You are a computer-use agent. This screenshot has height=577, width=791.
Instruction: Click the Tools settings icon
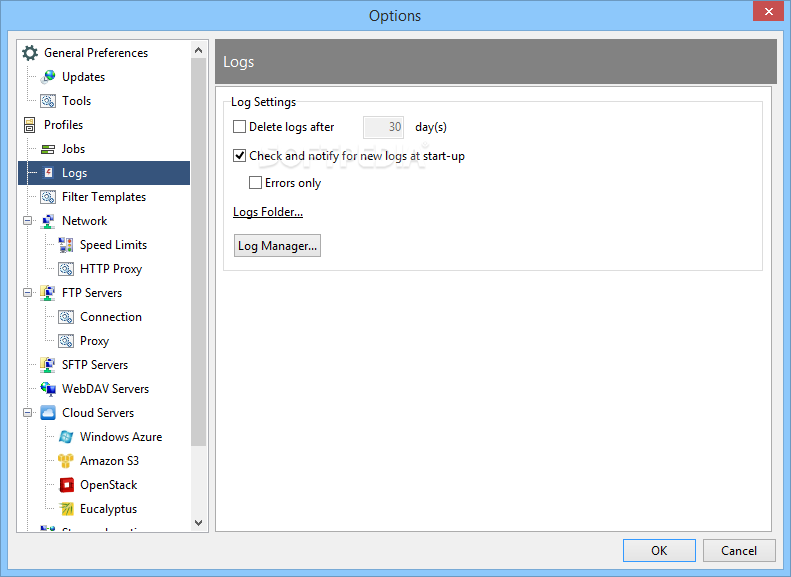pyautogui.click(x=48, y=101)
